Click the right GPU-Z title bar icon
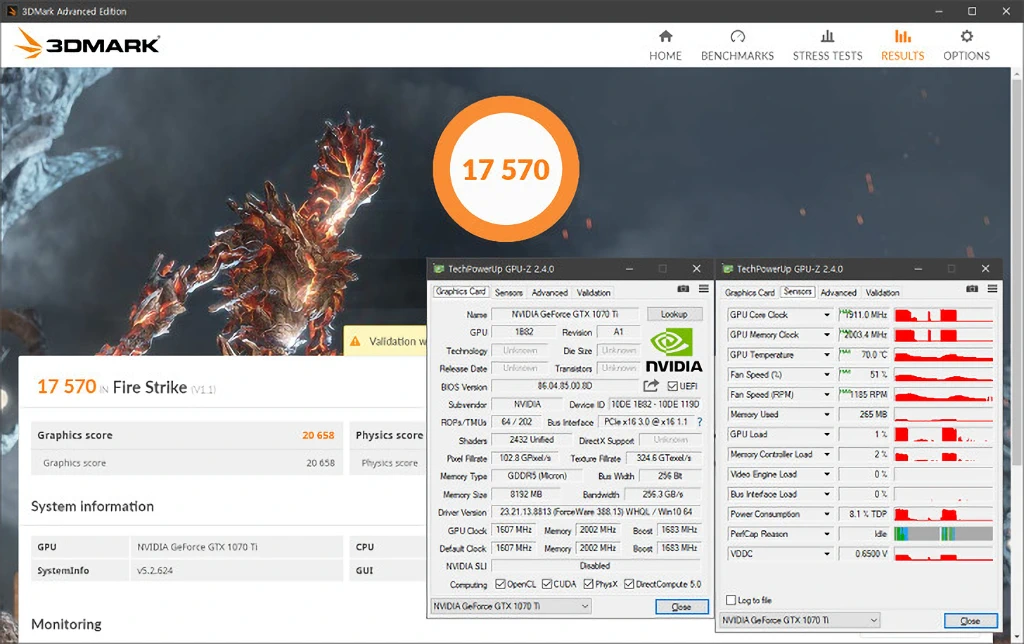Viewport: 1024px width, 644px height. click(x=728, y=268)
